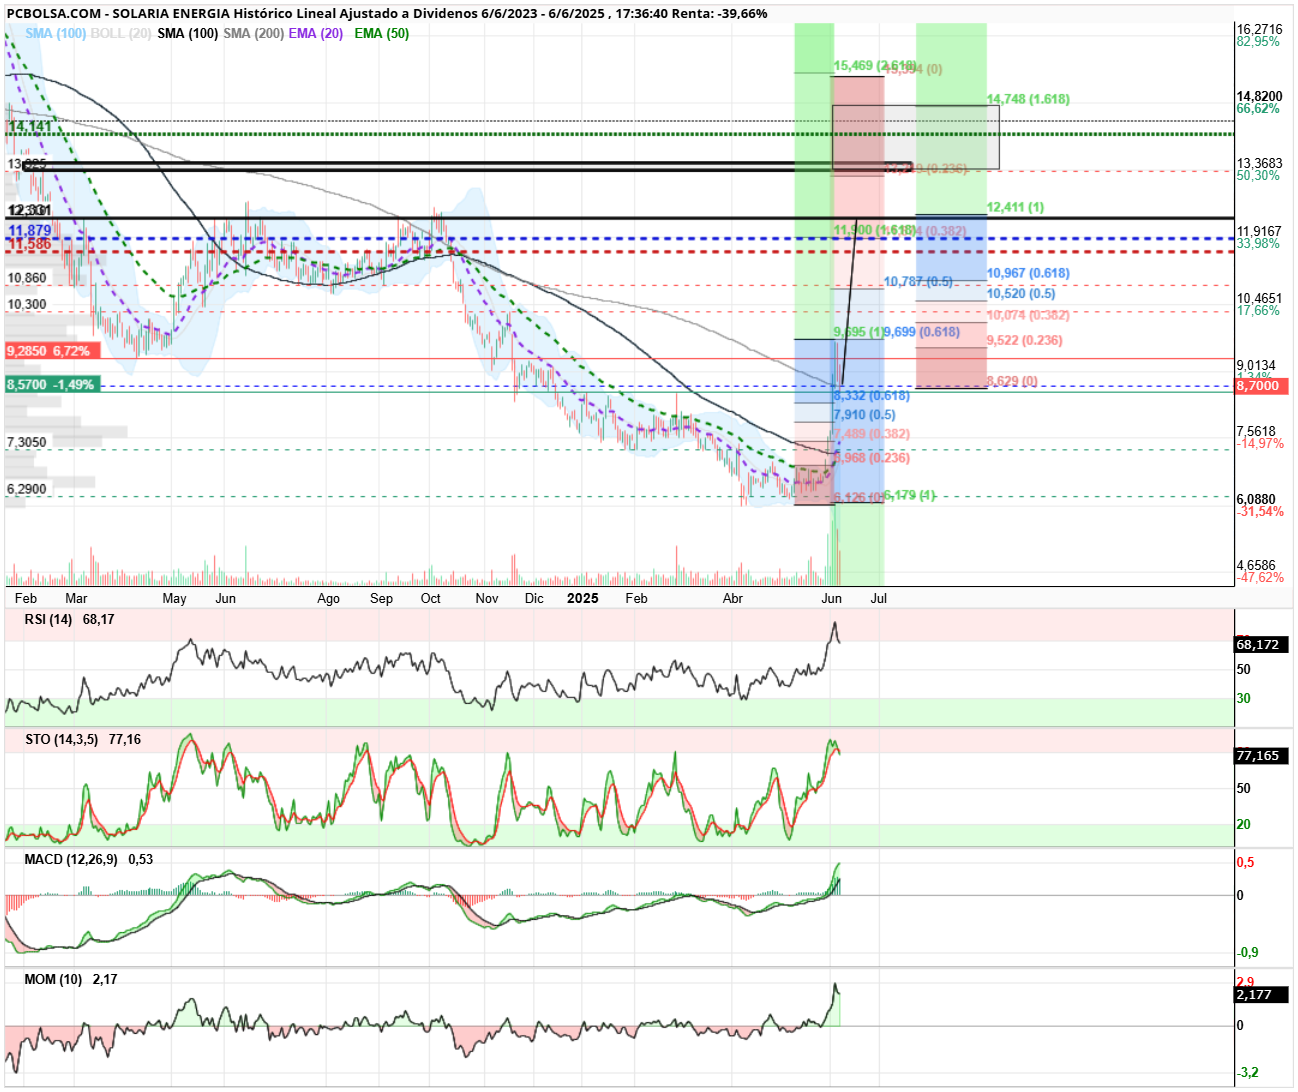Click the 33,98% axis percentage

[1258, 244]
